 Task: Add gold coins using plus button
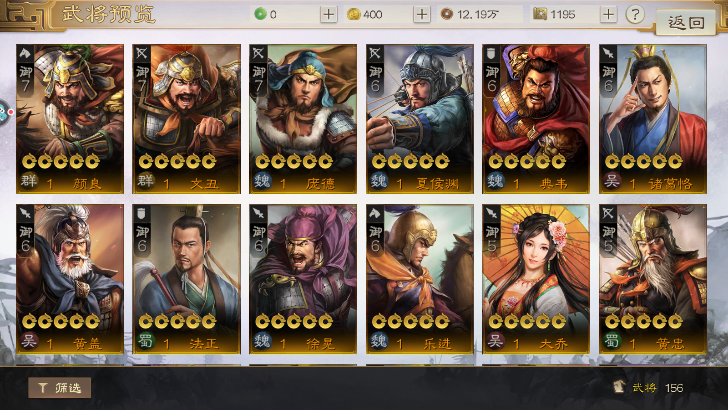pyautogui.click(x=422, y=14)
